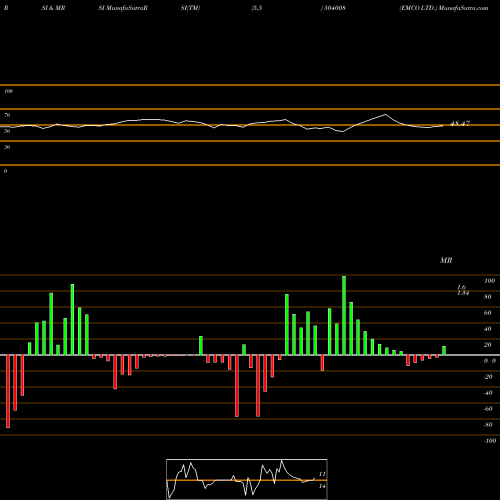500x500 pixels.
Task: Click the SI(TM) header label
Action: [190, 8]
